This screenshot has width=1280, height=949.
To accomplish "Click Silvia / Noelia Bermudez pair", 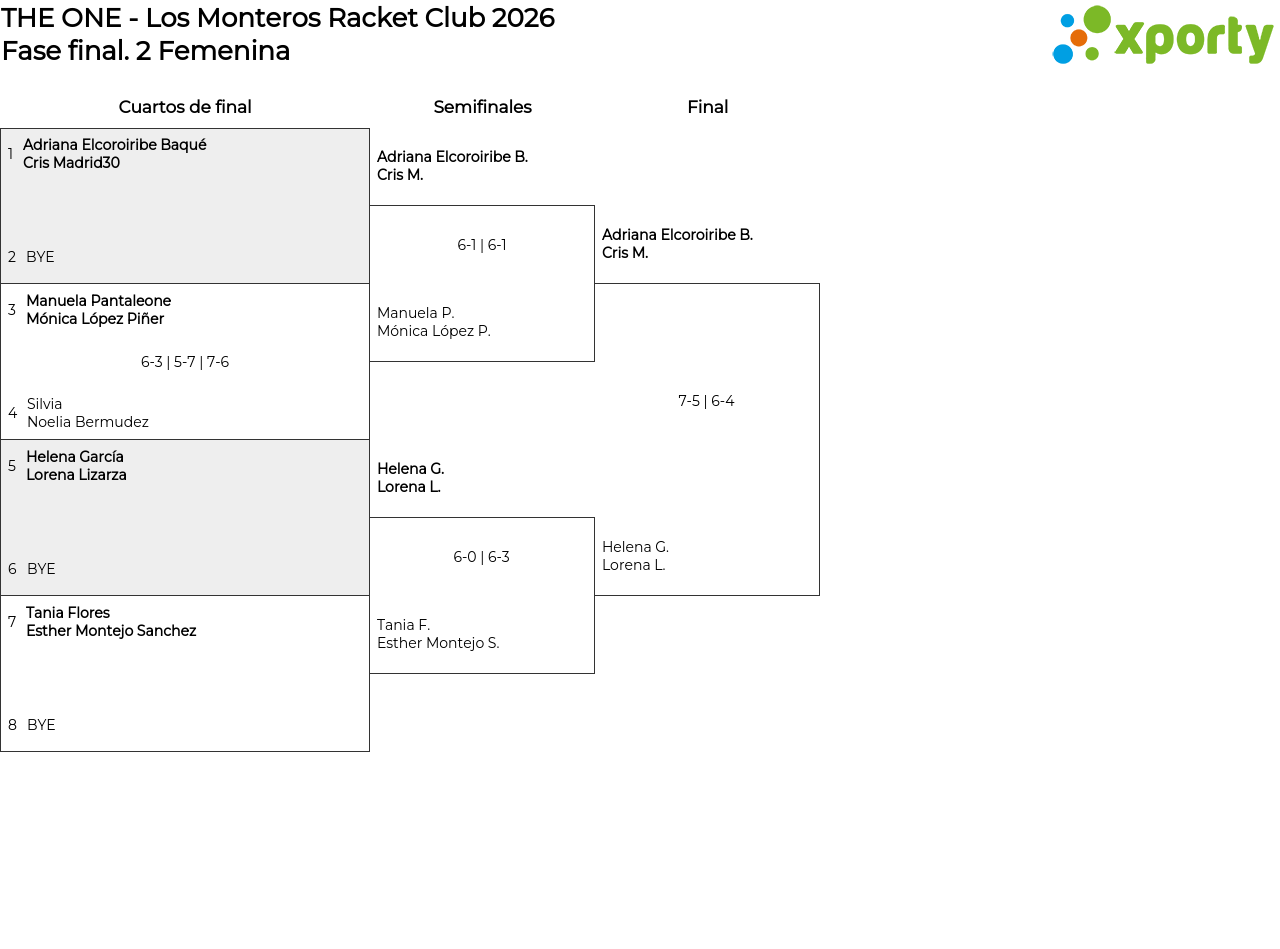I will (88, 413).
